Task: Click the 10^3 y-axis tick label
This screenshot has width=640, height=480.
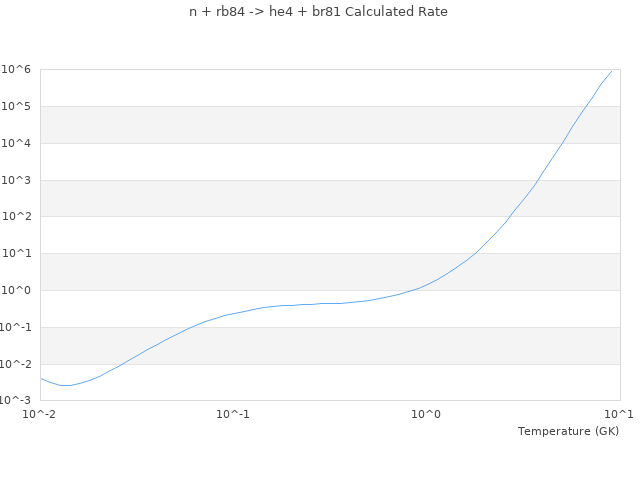Action: [19, 180]
